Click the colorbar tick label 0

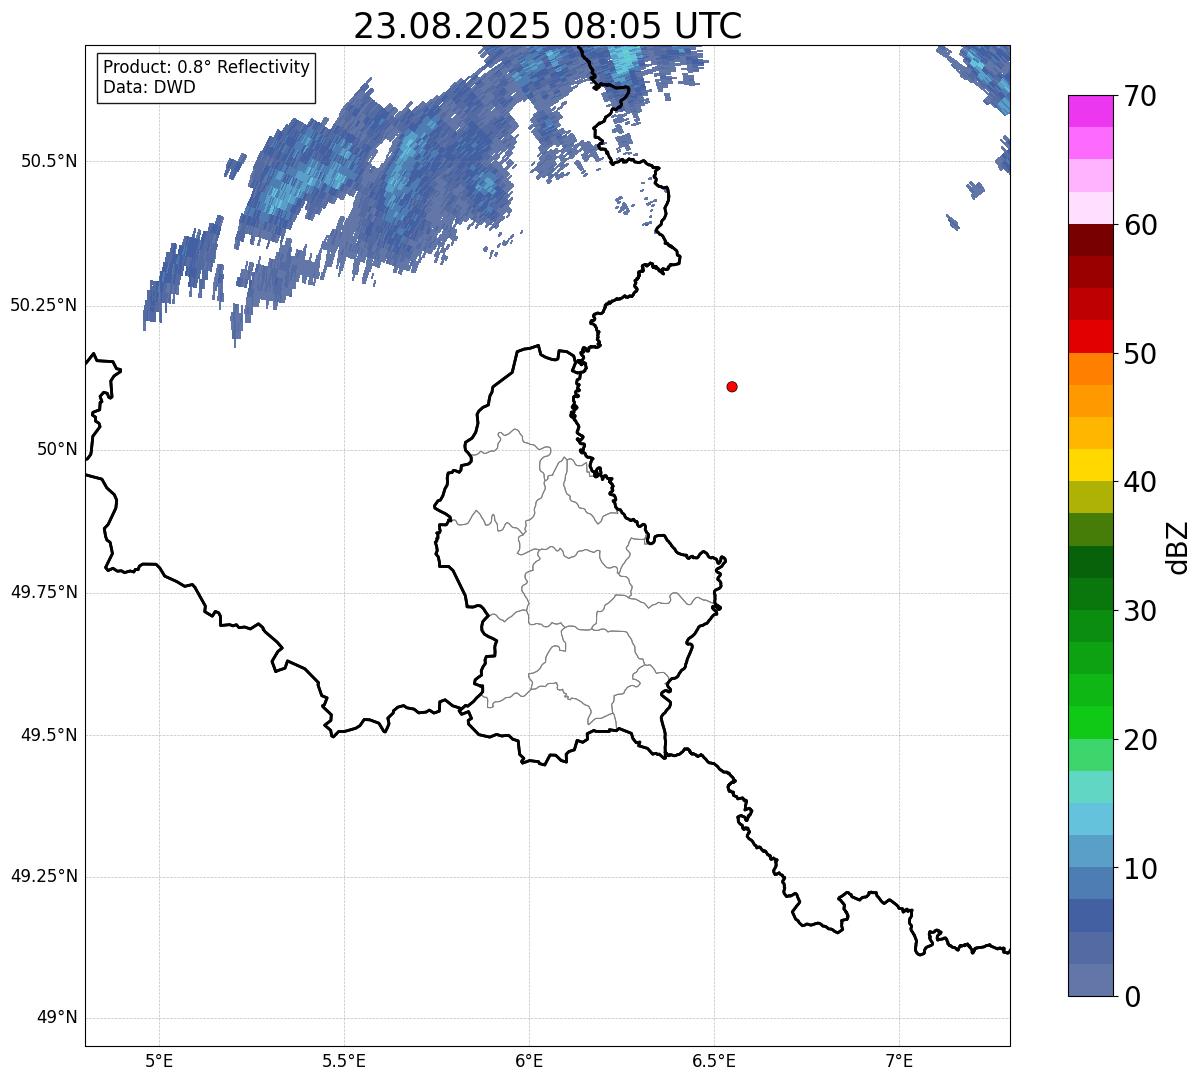click(x=1132, y=997)
